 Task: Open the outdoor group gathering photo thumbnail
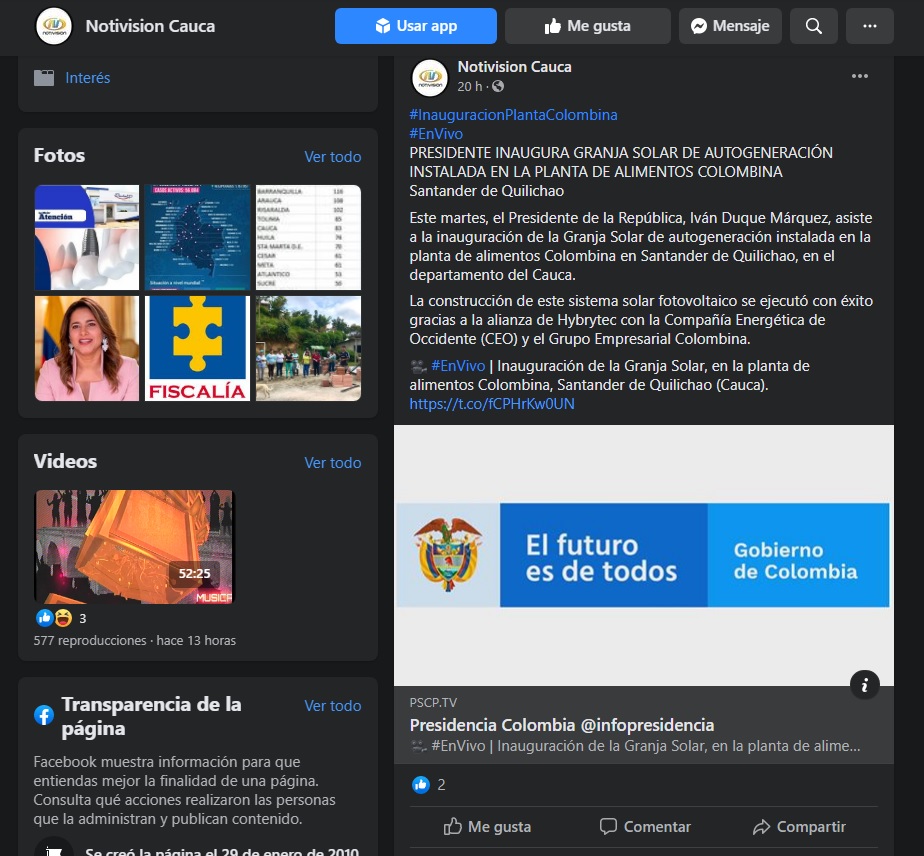[x=308, y=348]
